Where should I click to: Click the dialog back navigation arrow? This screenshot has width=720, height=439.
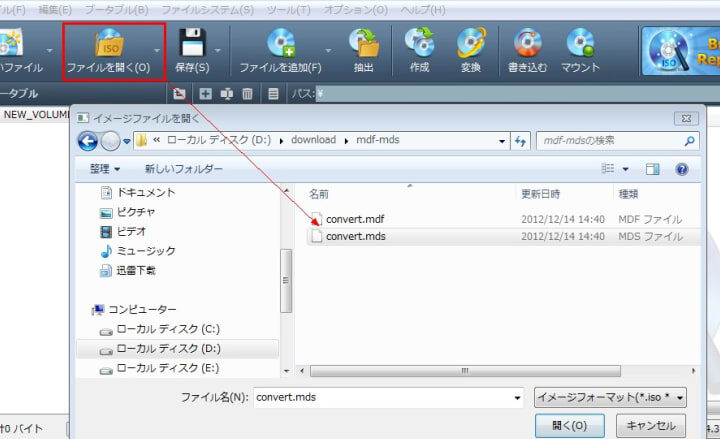tap(88, 141)
